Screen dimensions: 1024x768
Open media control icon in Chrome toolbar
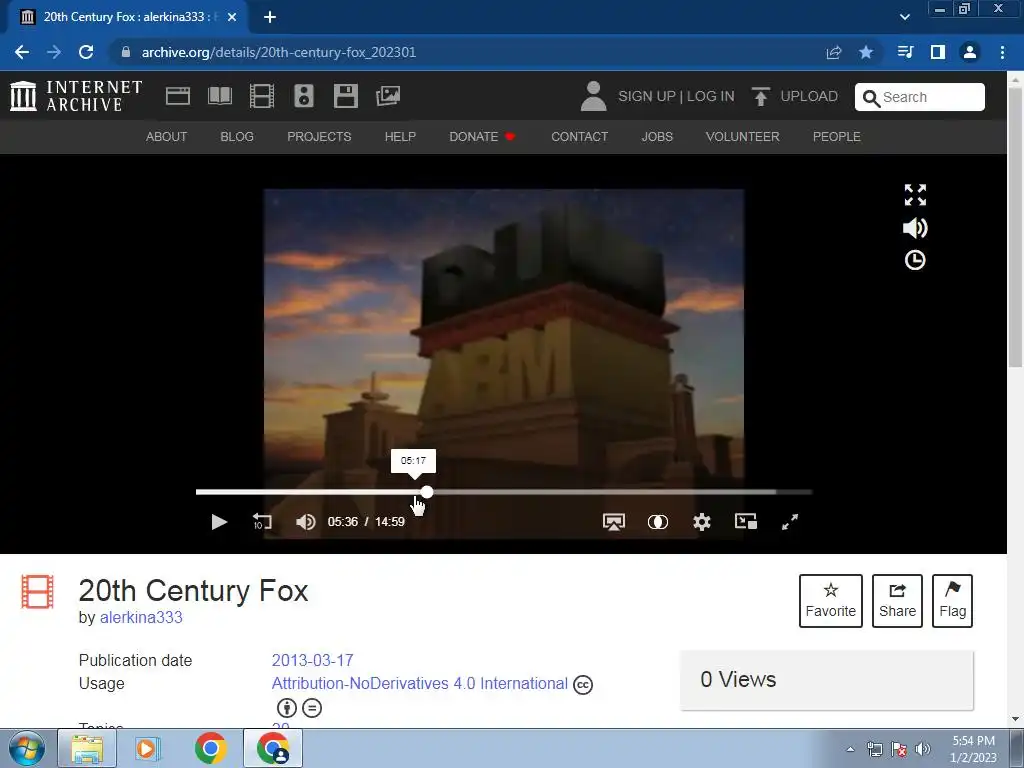[905, 52]
